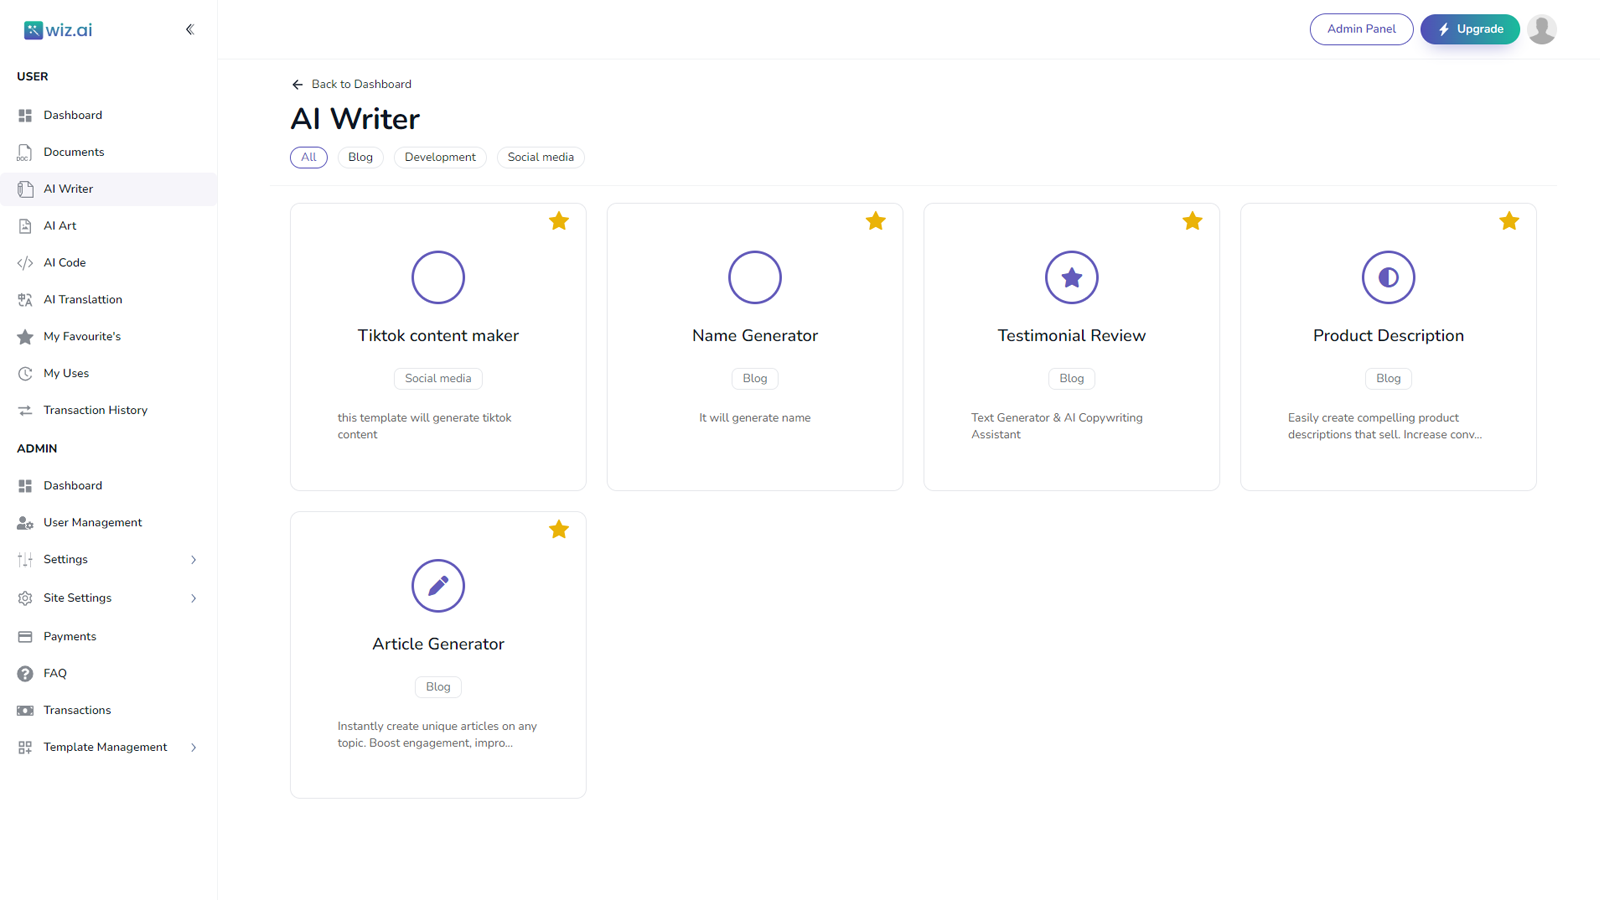
Task: Open the user profile avatar
Action: click(1542, 29)
